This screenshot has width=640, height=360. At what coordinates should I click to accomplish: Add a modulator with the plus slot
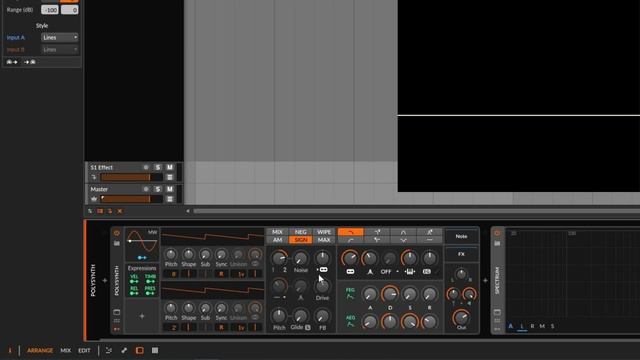pyautogui.click(x=142, y=316)
